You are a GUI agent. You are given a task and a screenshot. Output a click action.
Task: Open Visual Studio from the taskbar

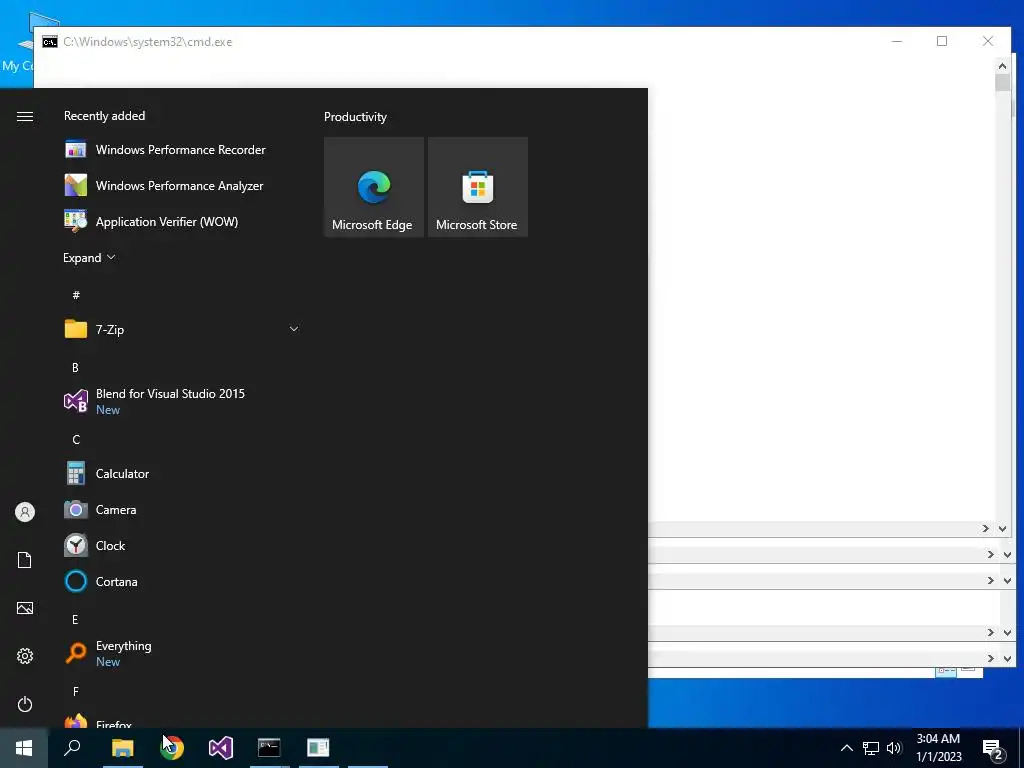pyautogui.click(x=221, y=748)
